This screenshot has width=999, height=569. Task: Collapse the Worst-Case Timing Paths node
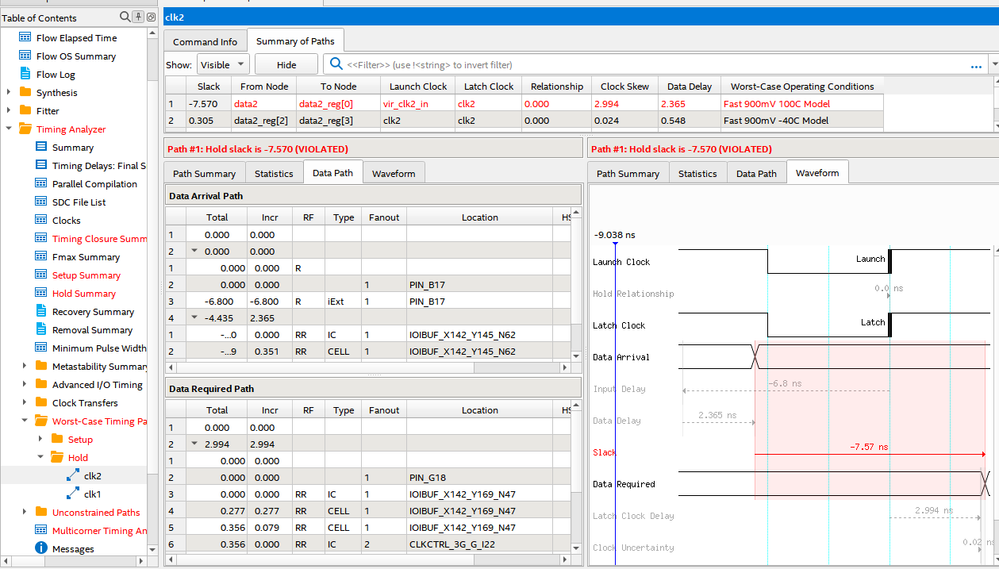click(x=25, y=421)
